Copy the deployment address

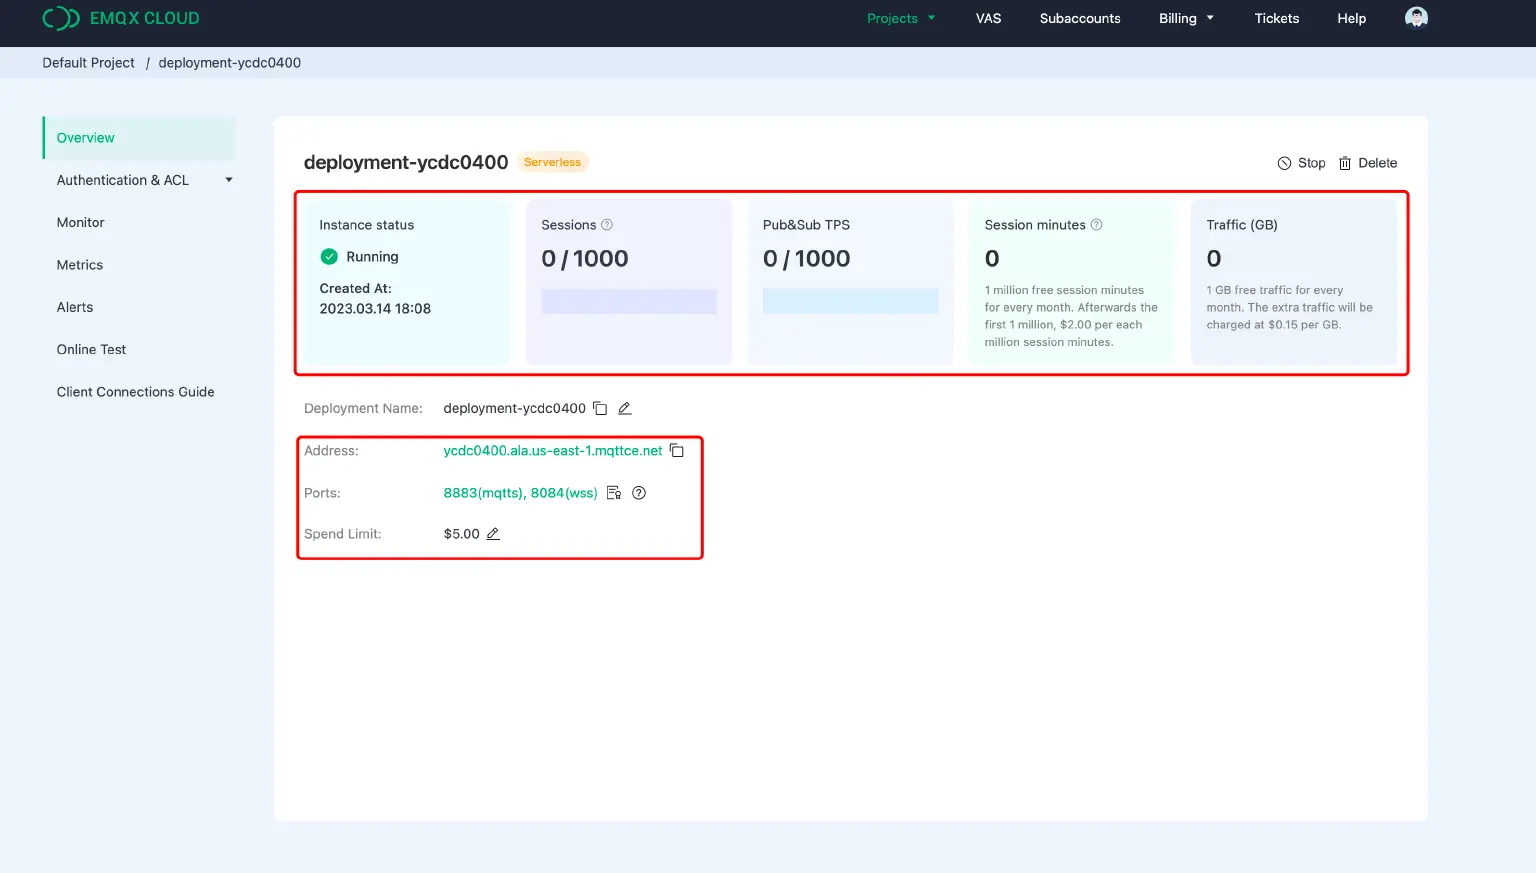pyautogui.click(x=677, y=451)
